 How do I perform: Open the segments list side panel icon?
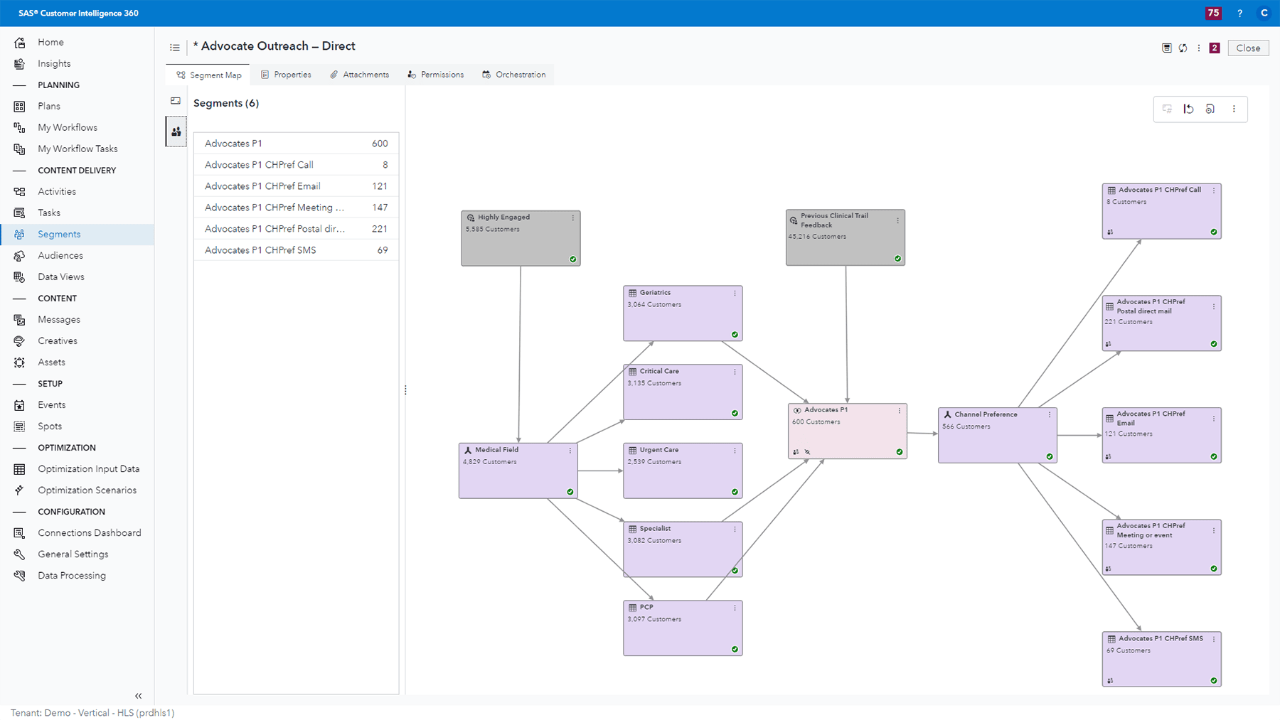point(176,131)
